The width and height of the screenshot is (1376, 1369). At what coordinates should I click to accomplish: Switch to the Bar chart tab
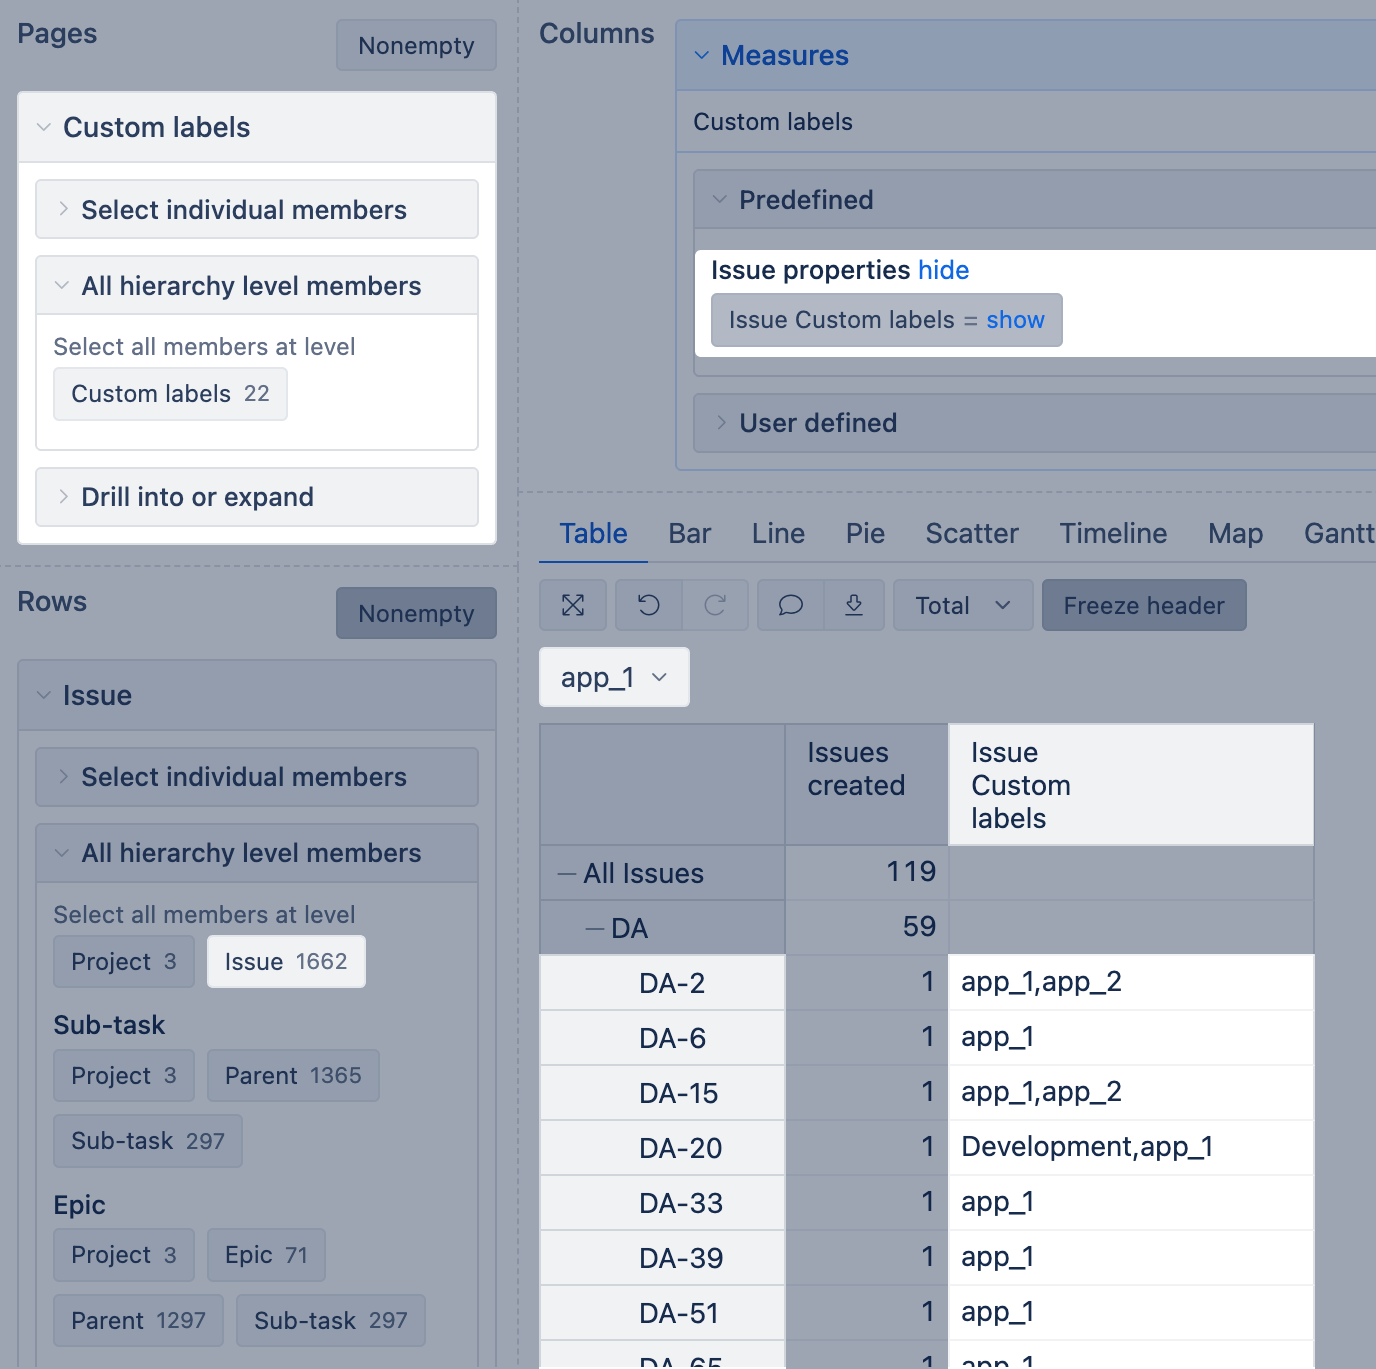689,534
